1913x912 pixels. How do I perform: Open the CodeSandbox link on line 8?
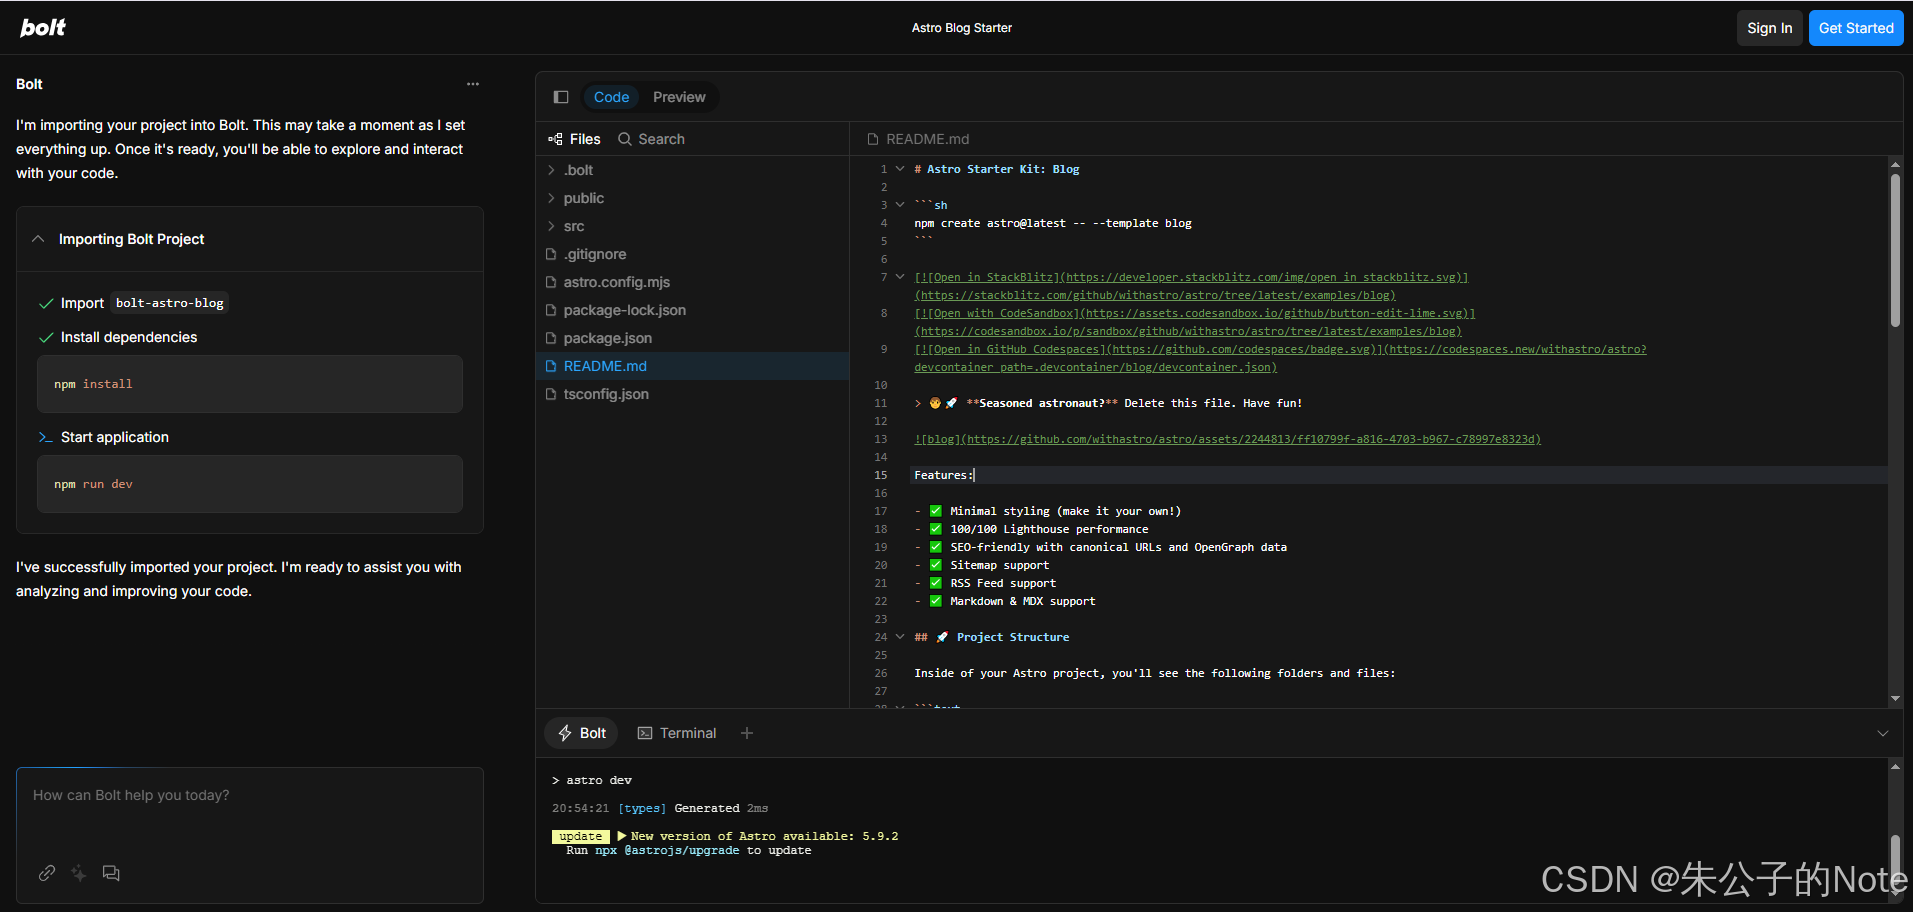1194,322
